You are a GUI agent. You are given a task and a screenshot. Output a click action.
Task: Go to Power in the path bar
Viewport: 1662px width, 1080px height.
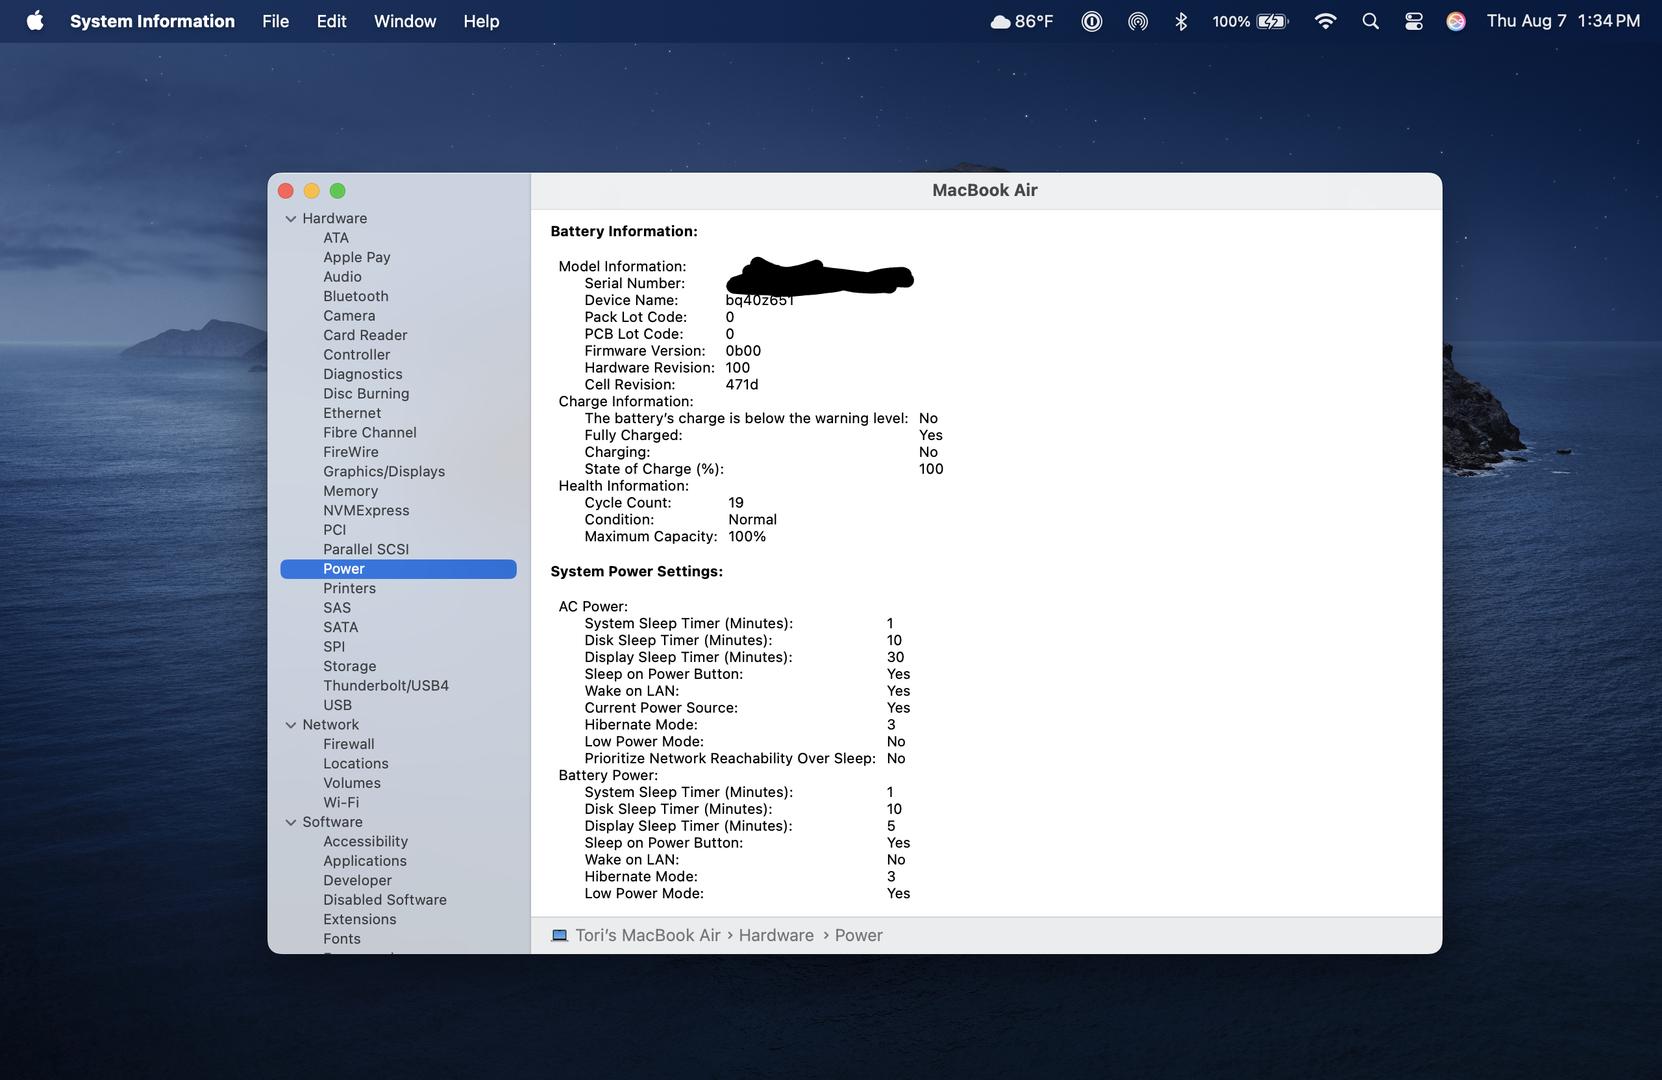tap(859, 935)
